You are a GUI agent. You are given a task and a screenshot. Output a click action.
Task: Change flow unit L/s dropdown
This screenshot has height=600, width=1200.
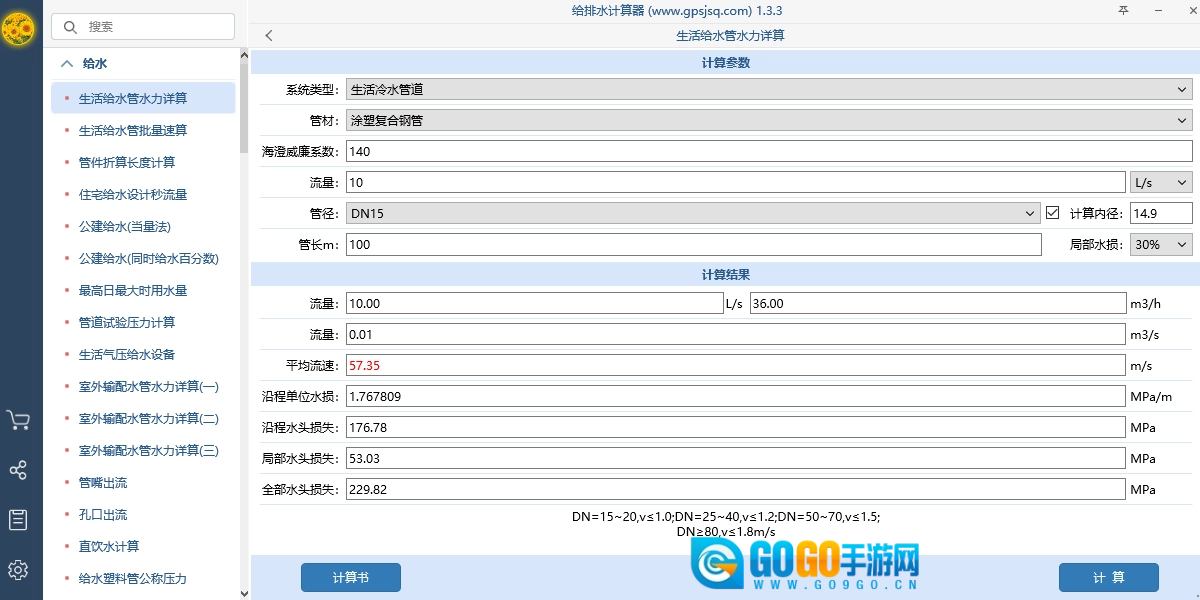1161,182
